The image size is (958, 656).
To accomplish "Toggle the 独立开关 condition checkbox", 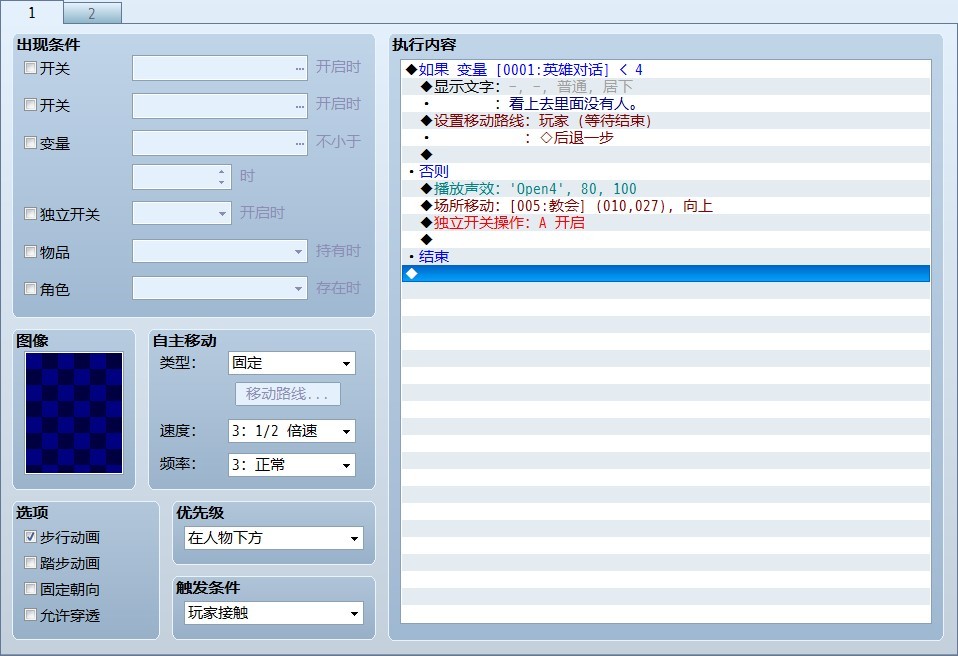I will coord(30,214).
